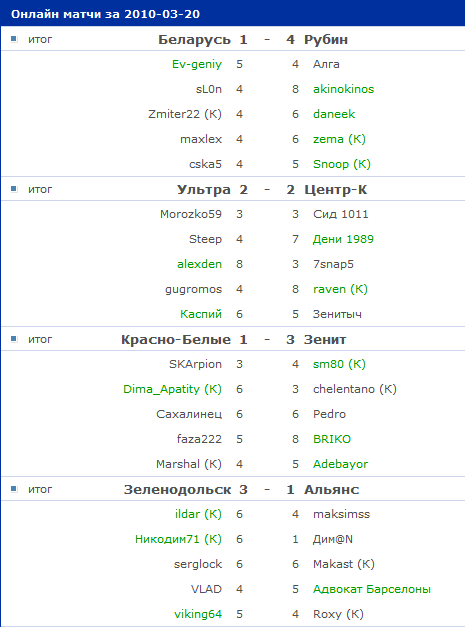465x627 pixels.
Task: Select BRIKO in Зенит lineup
Action: [x=332, y=439]
